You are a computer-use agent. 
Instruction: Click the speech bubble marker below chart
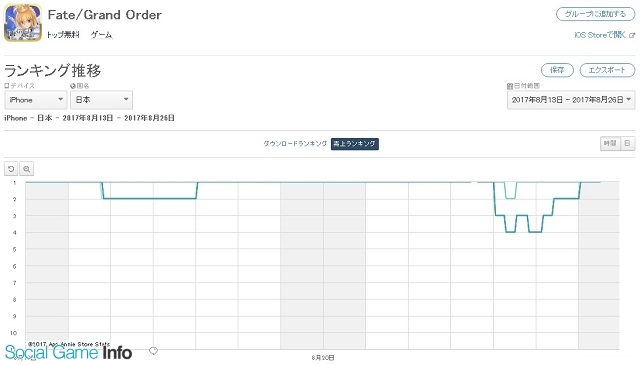(x=153, y=350)
